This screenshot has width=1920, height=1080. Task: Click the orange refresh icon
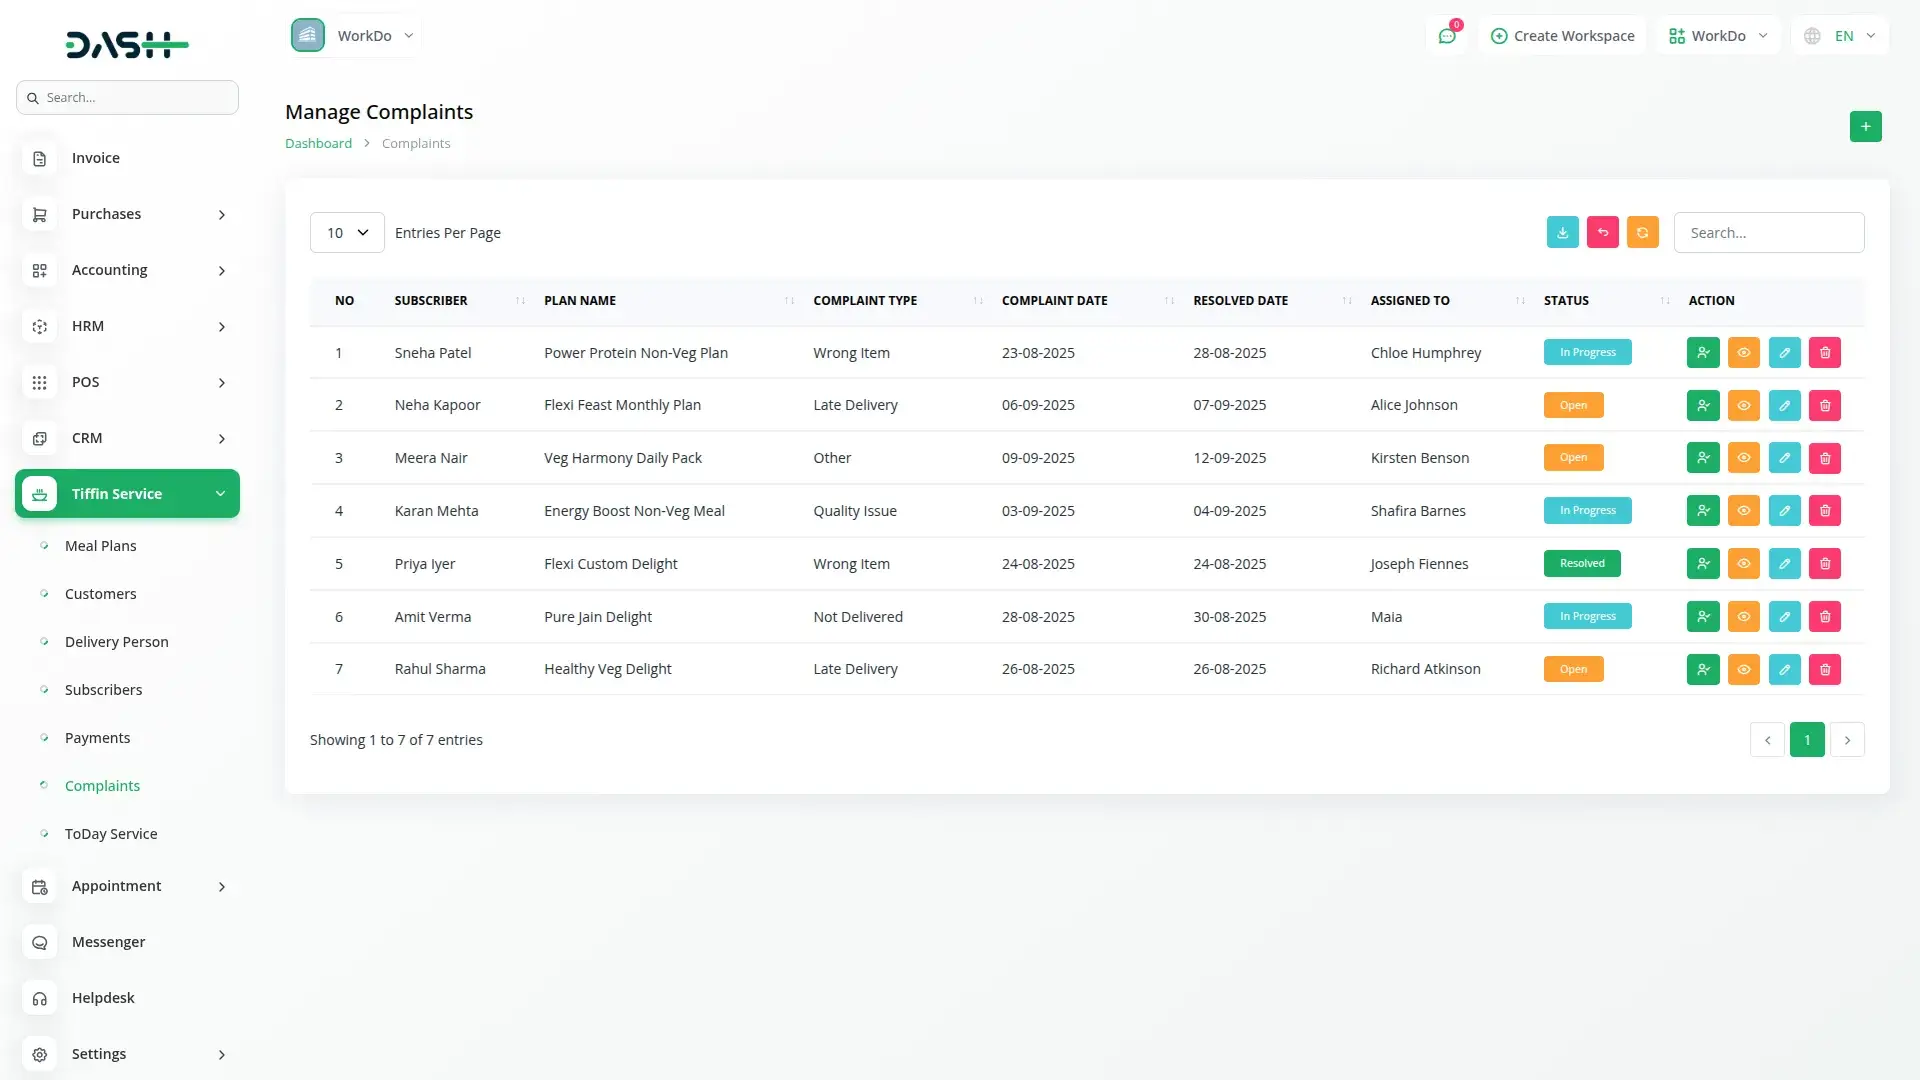(1642, 232)
